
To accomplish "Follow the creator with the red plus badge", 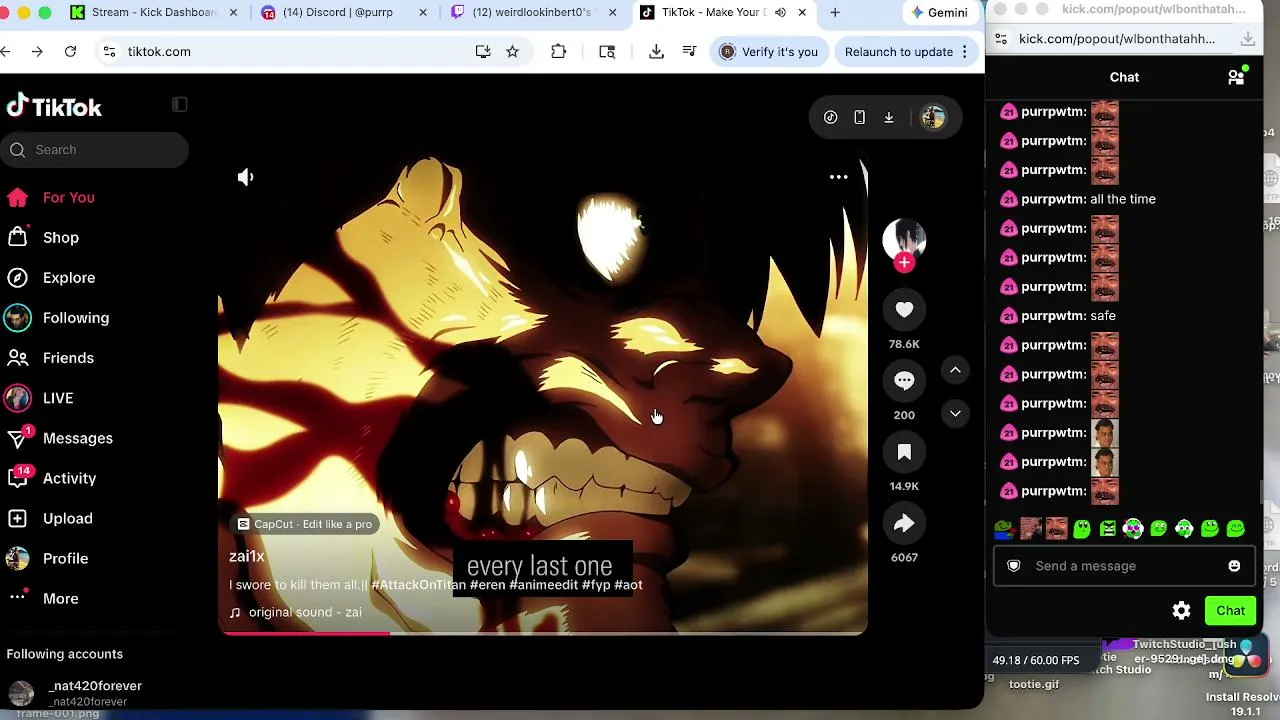I will (x=904, y=263).
